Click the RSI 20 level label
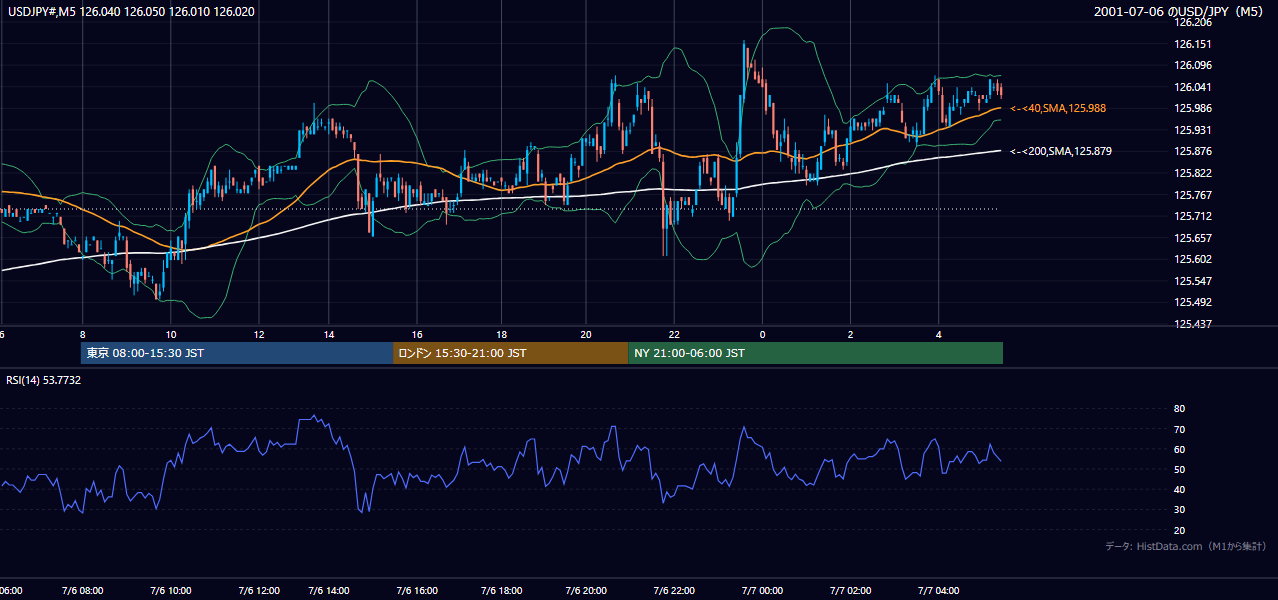The width and height of the screenshot is (1278, 600). click(1179, 530)
